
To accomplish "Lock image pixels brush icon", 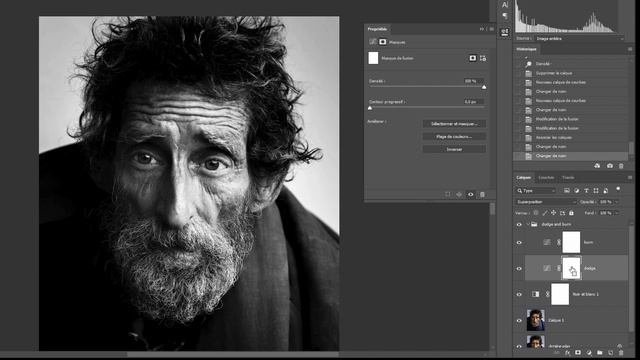I will (545, 213).
